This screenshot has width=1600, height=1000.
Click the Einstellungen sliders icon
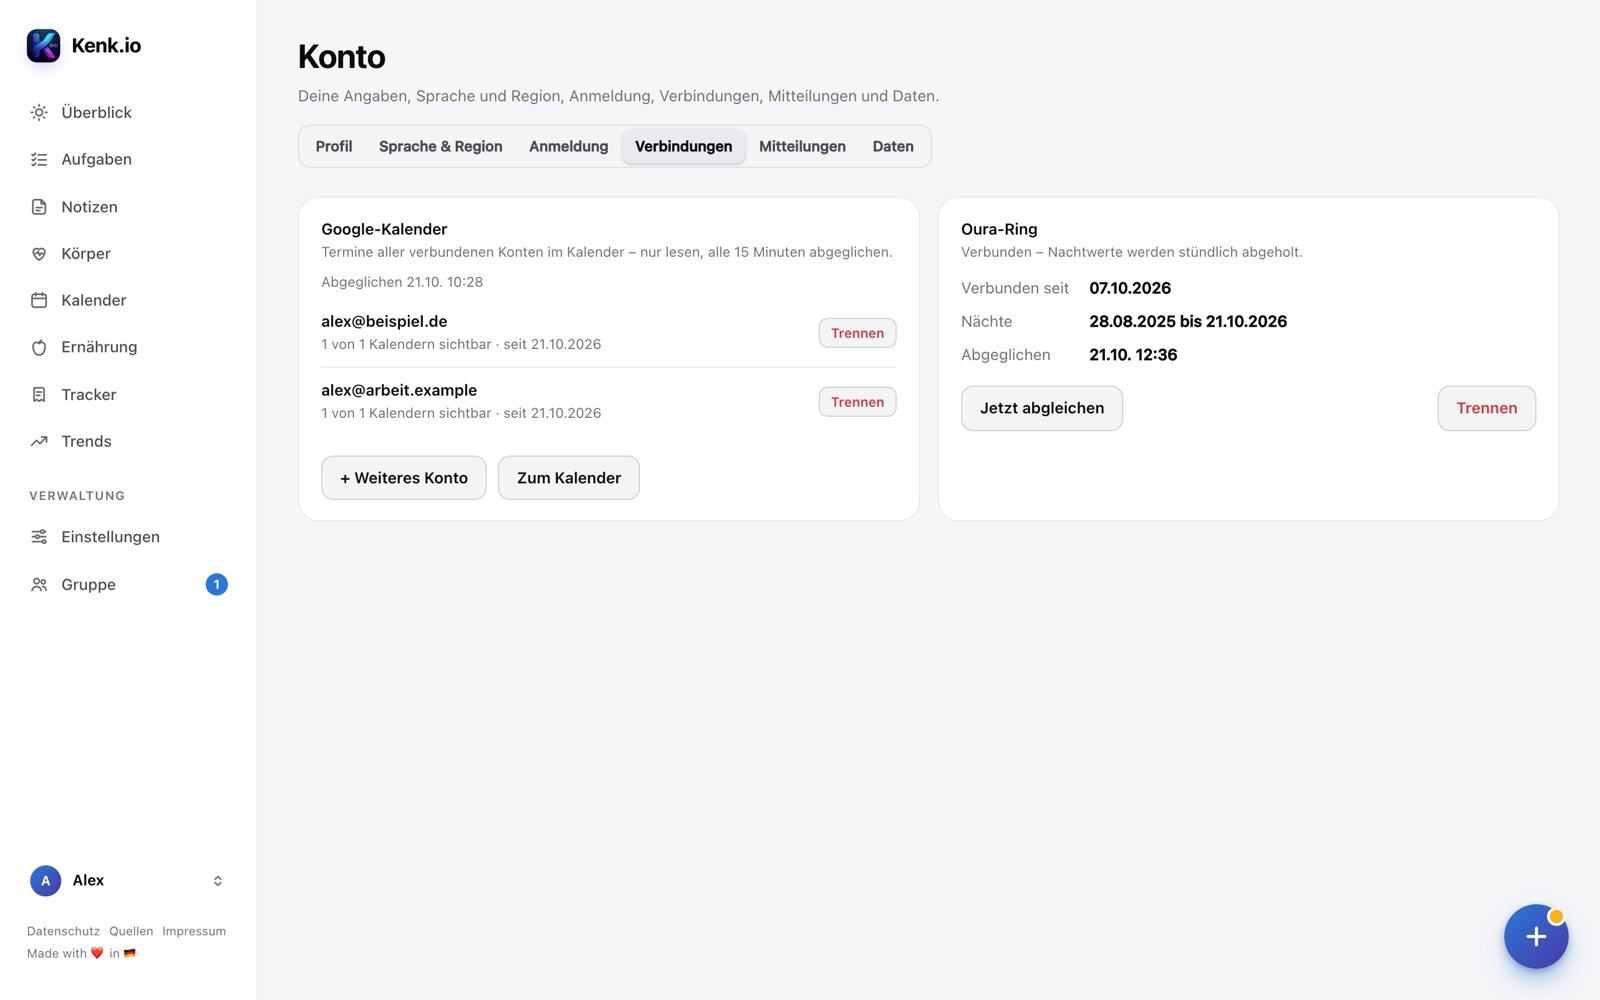pyautogui.click(x=39, y=537)
